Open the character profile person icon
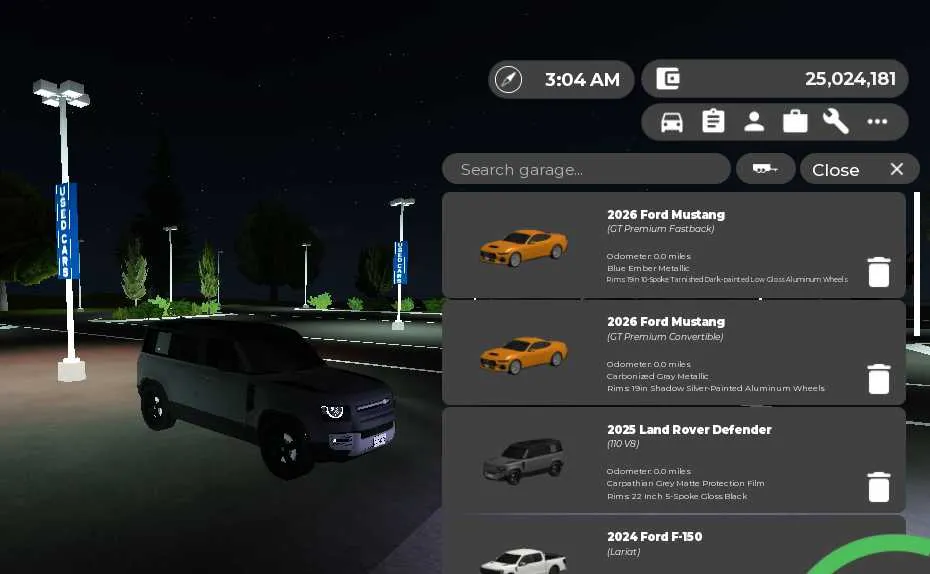 coord(754,122)
